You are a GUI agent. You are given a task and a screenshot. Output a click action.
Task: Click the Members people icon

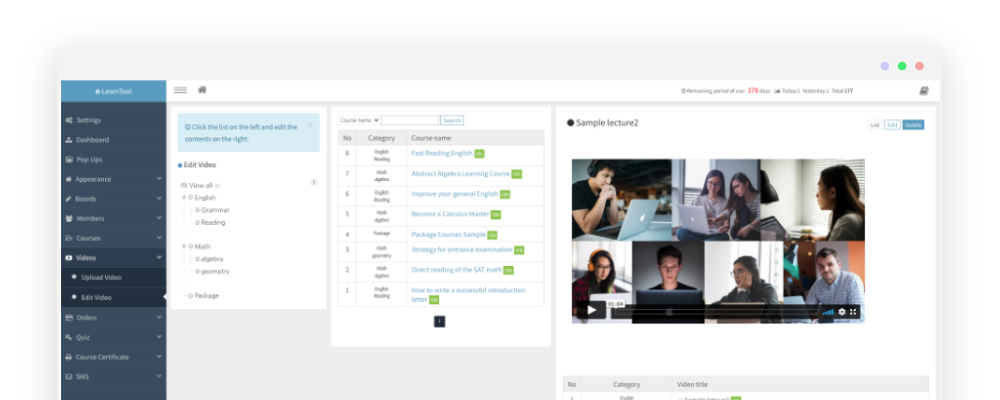(69, 218)
